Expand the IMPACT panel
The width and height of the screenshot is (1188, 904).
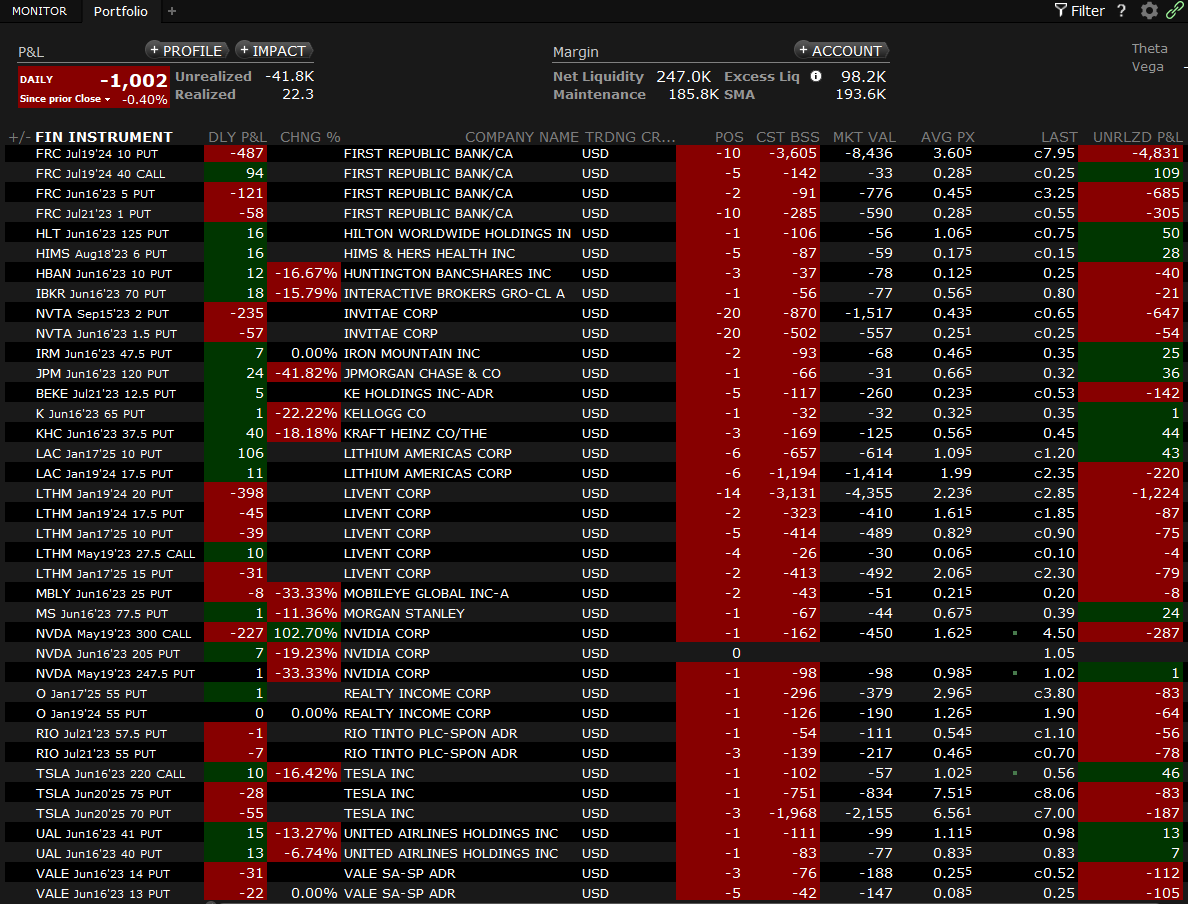[x=274, y=50]
